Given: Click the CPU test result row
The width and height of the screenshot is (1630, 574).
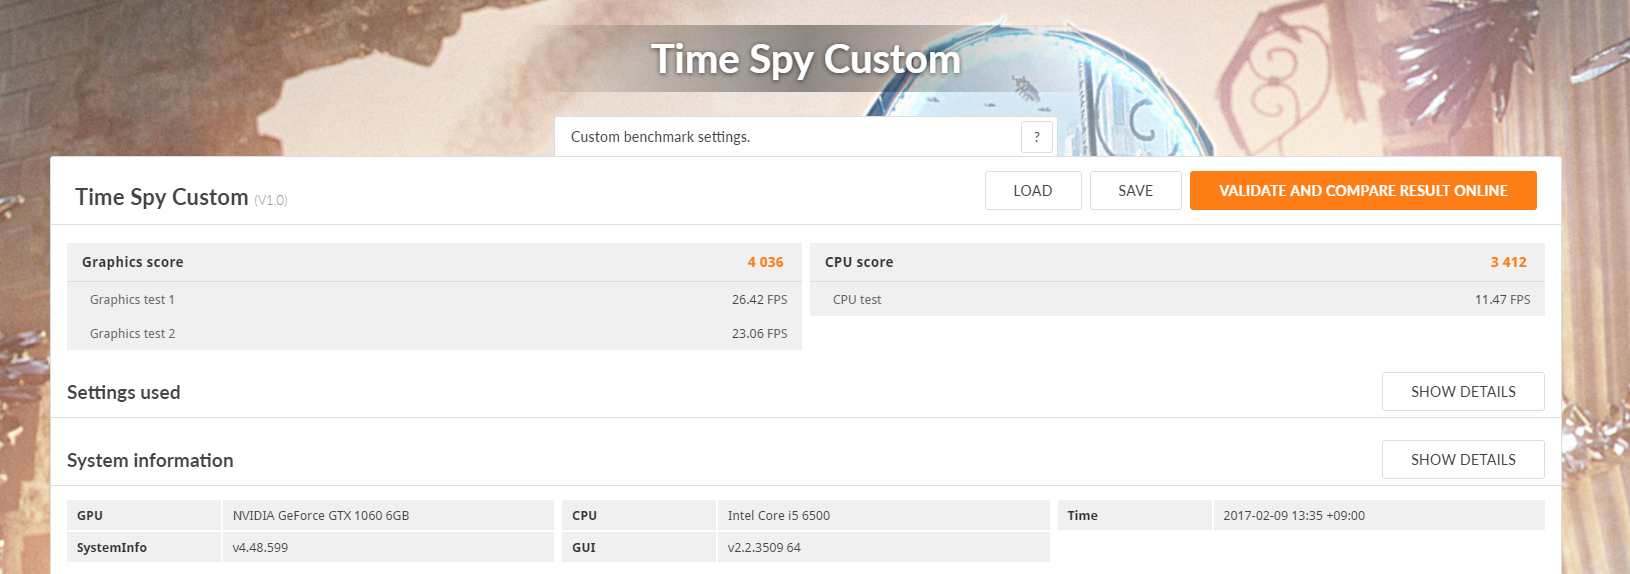Looking at the screenshot, I should [x=1177, y=299].
